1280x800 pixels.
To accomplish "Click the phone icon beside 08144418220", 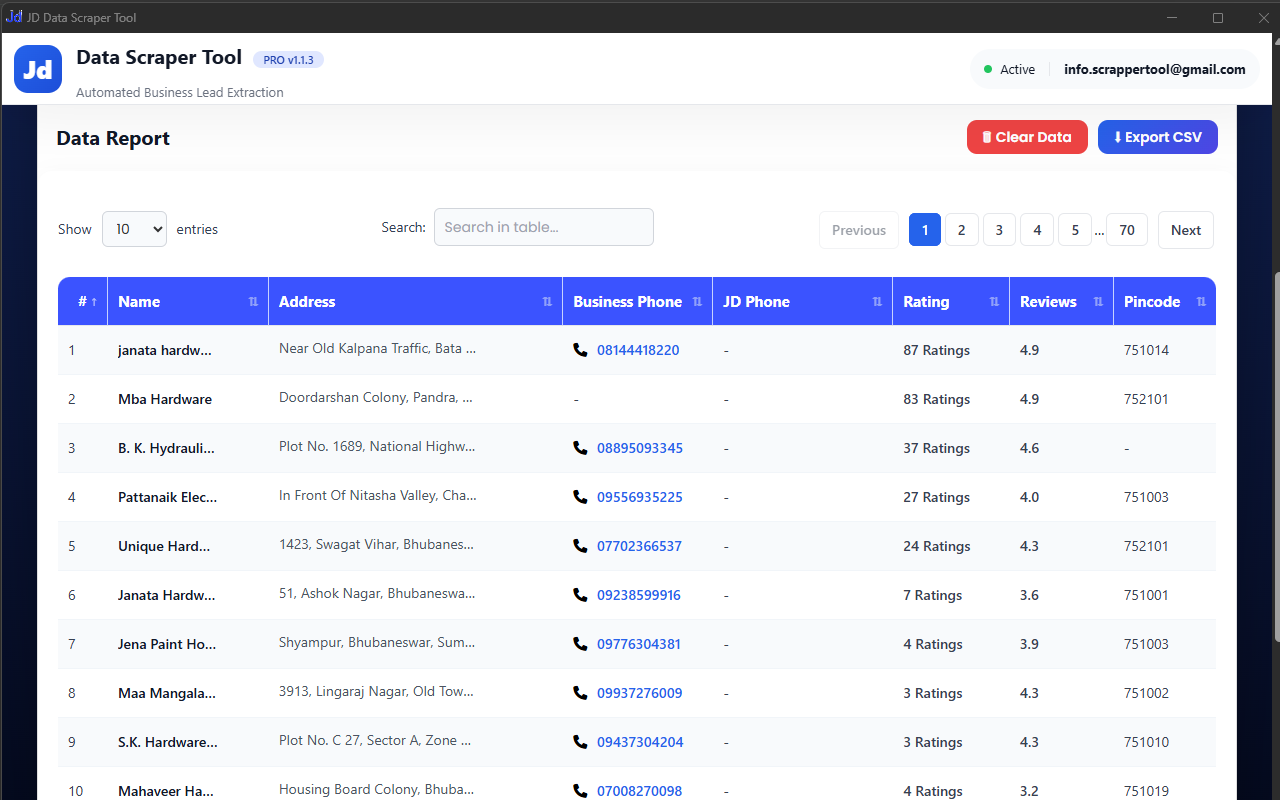I will click(x=580, y=350).
